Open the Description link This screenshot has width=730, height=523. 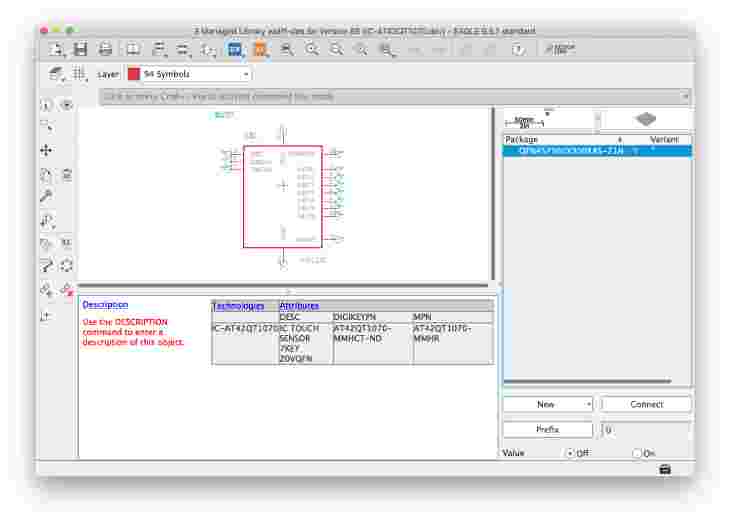coord(105,305)
